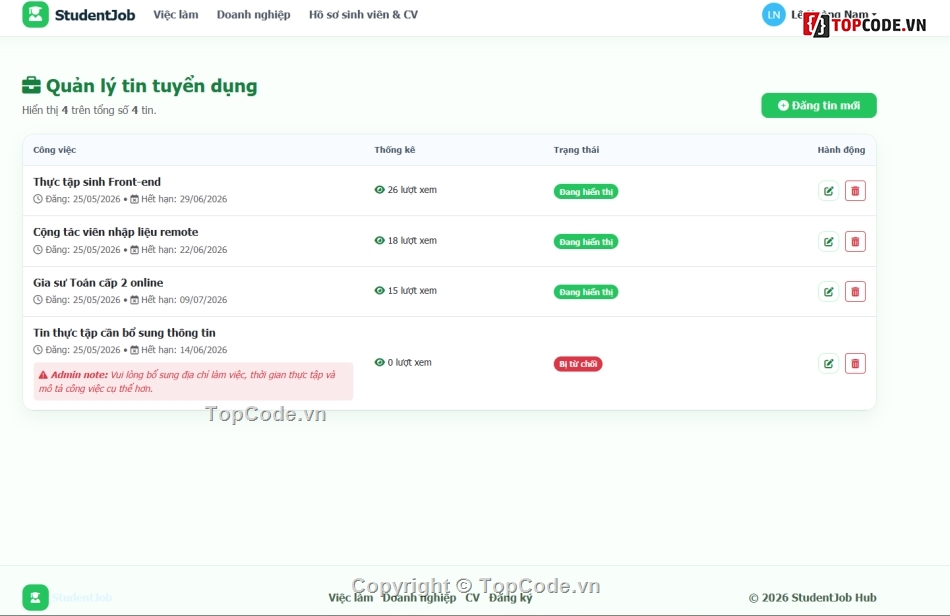Open the footer Doanh nghiệp link
Image resolution: width=950 pixels, height=616 pixels.
[419, 598]
